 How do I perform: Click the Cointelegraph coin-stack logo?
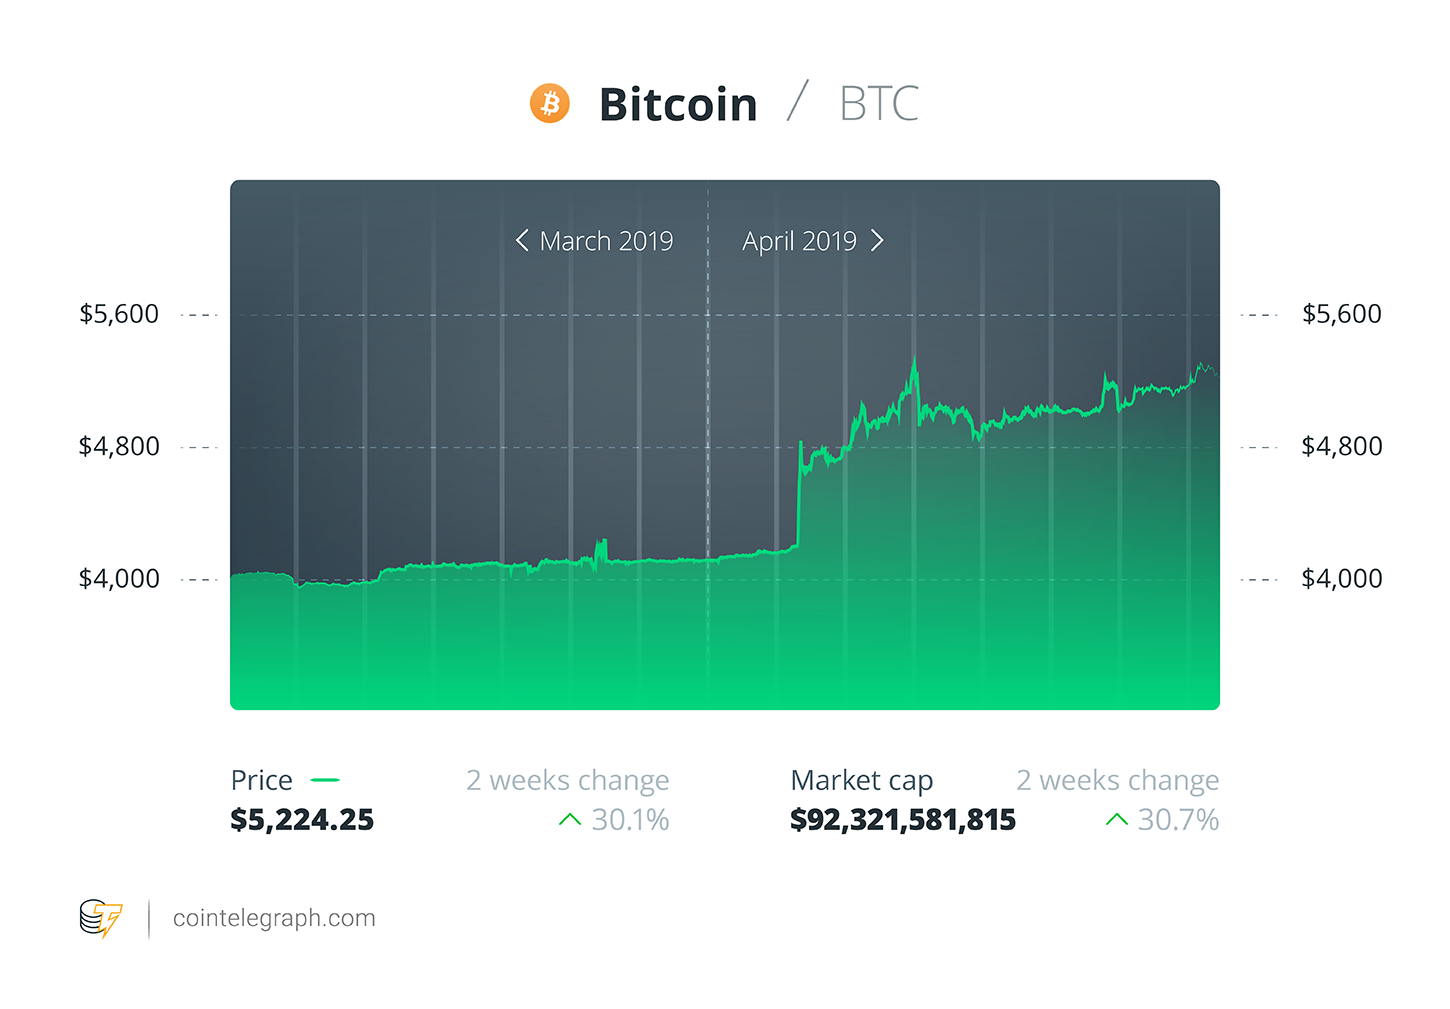(101, 918)
